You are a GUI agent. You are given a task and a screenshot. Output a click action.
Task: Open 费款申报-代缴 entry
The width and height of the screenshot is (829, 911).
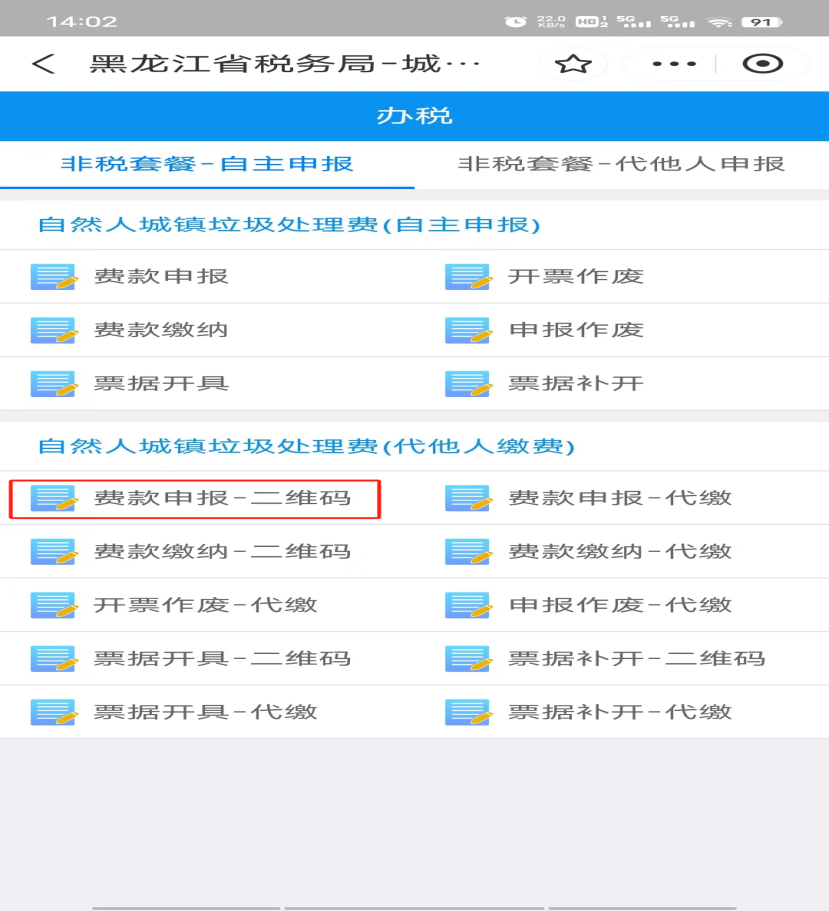[620, 498]
